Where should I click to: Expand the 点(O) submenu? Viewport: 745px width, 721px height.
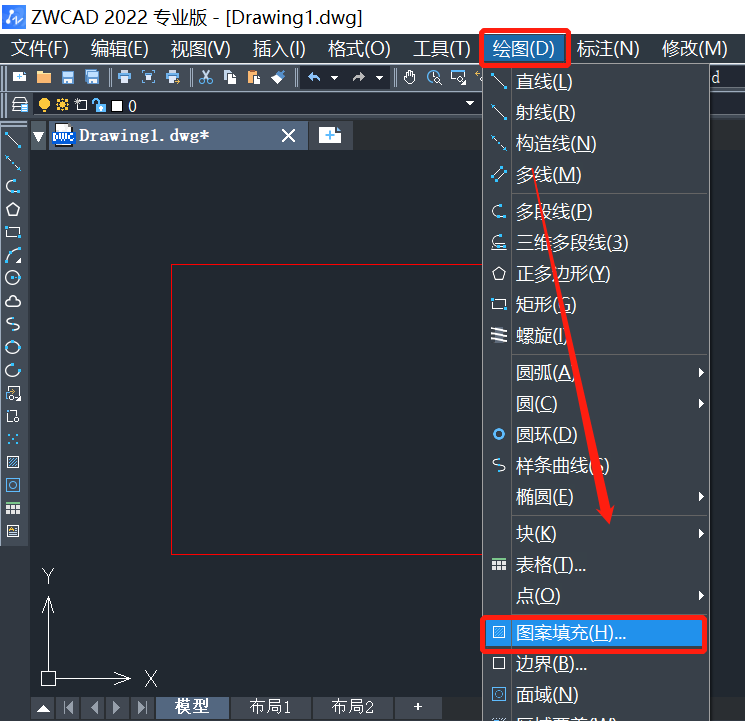coord(701,596)
